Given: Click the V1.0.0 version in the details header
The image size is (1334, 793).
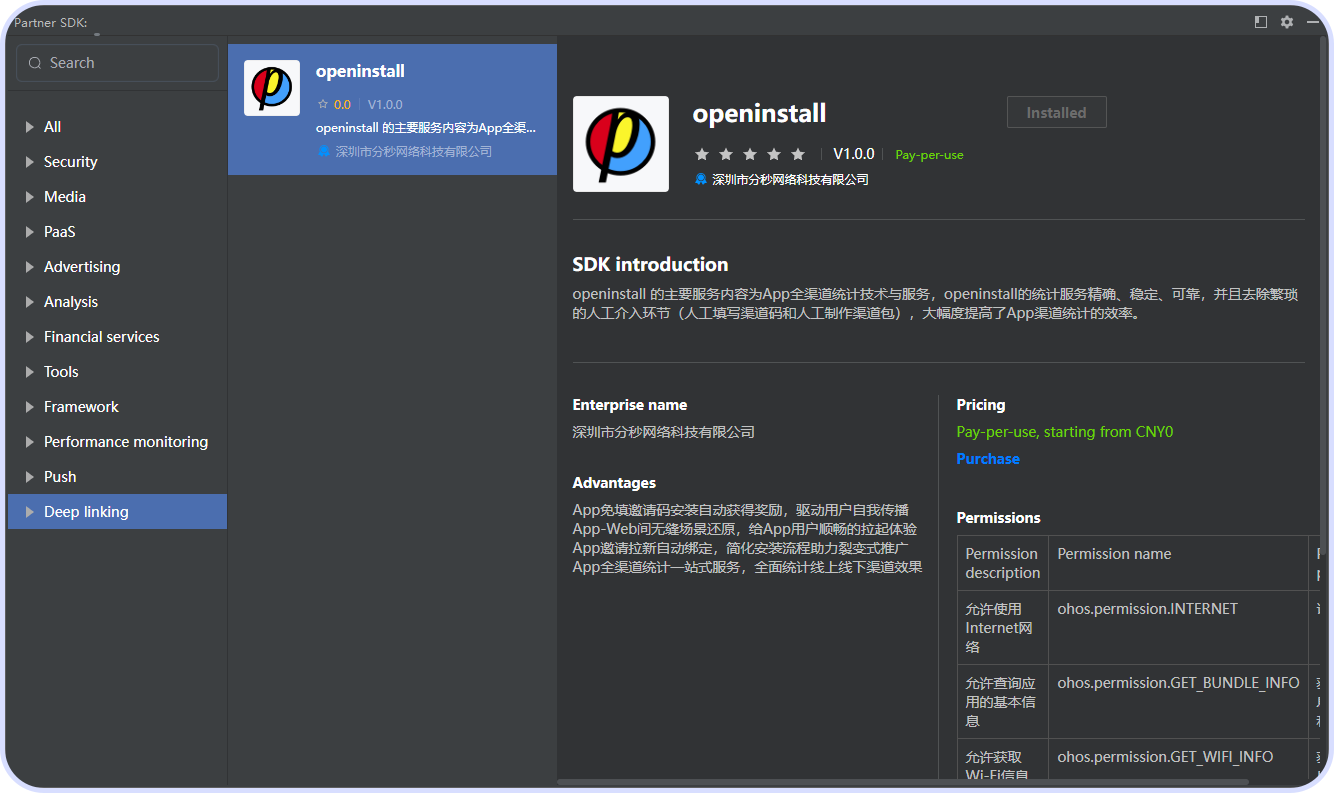Looking at the screenshot, I should pos(854,154).
